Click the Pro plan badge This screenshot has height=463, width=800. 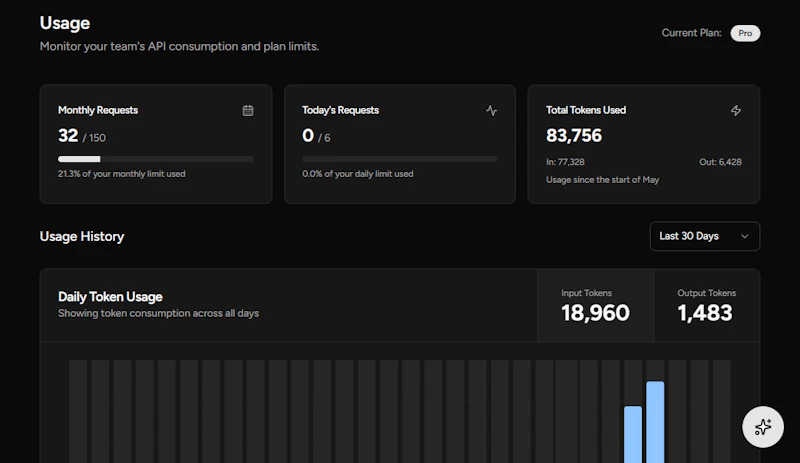745,33
